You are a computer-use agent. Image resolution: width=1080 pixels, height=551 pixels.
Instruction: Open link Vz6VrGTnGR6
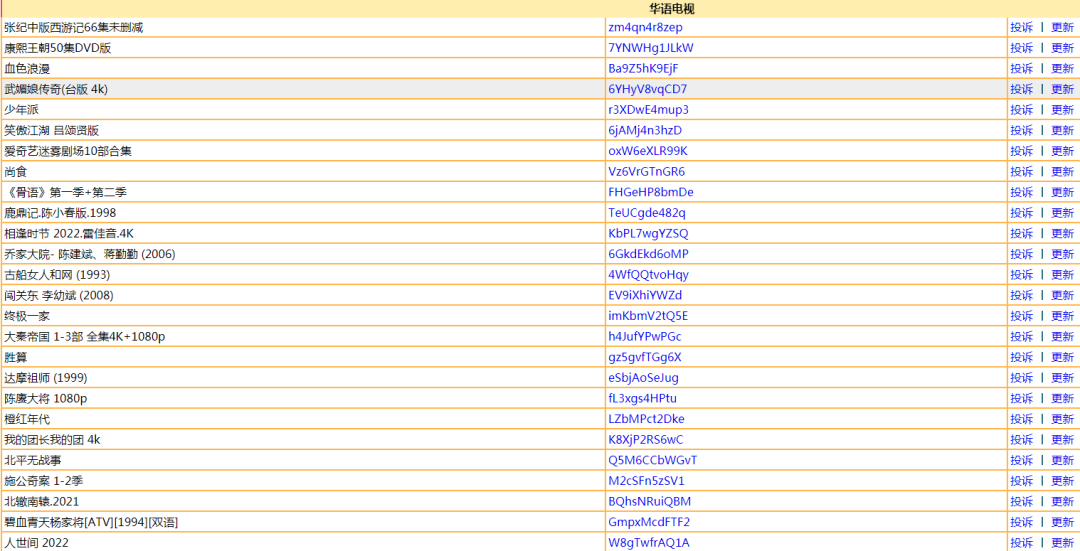coord(647,172)
